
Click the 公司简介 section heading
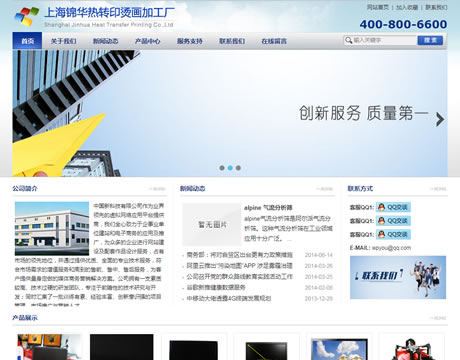(x=25, y=189)
